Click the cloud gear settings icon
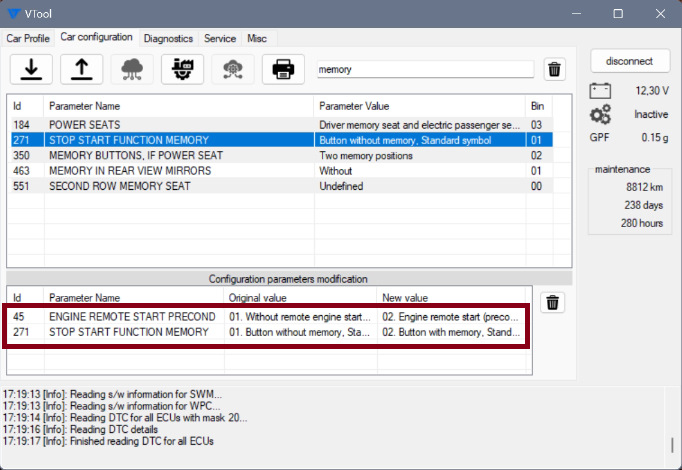This screenshot has width=682, height=470. click(x=233, y=69)
